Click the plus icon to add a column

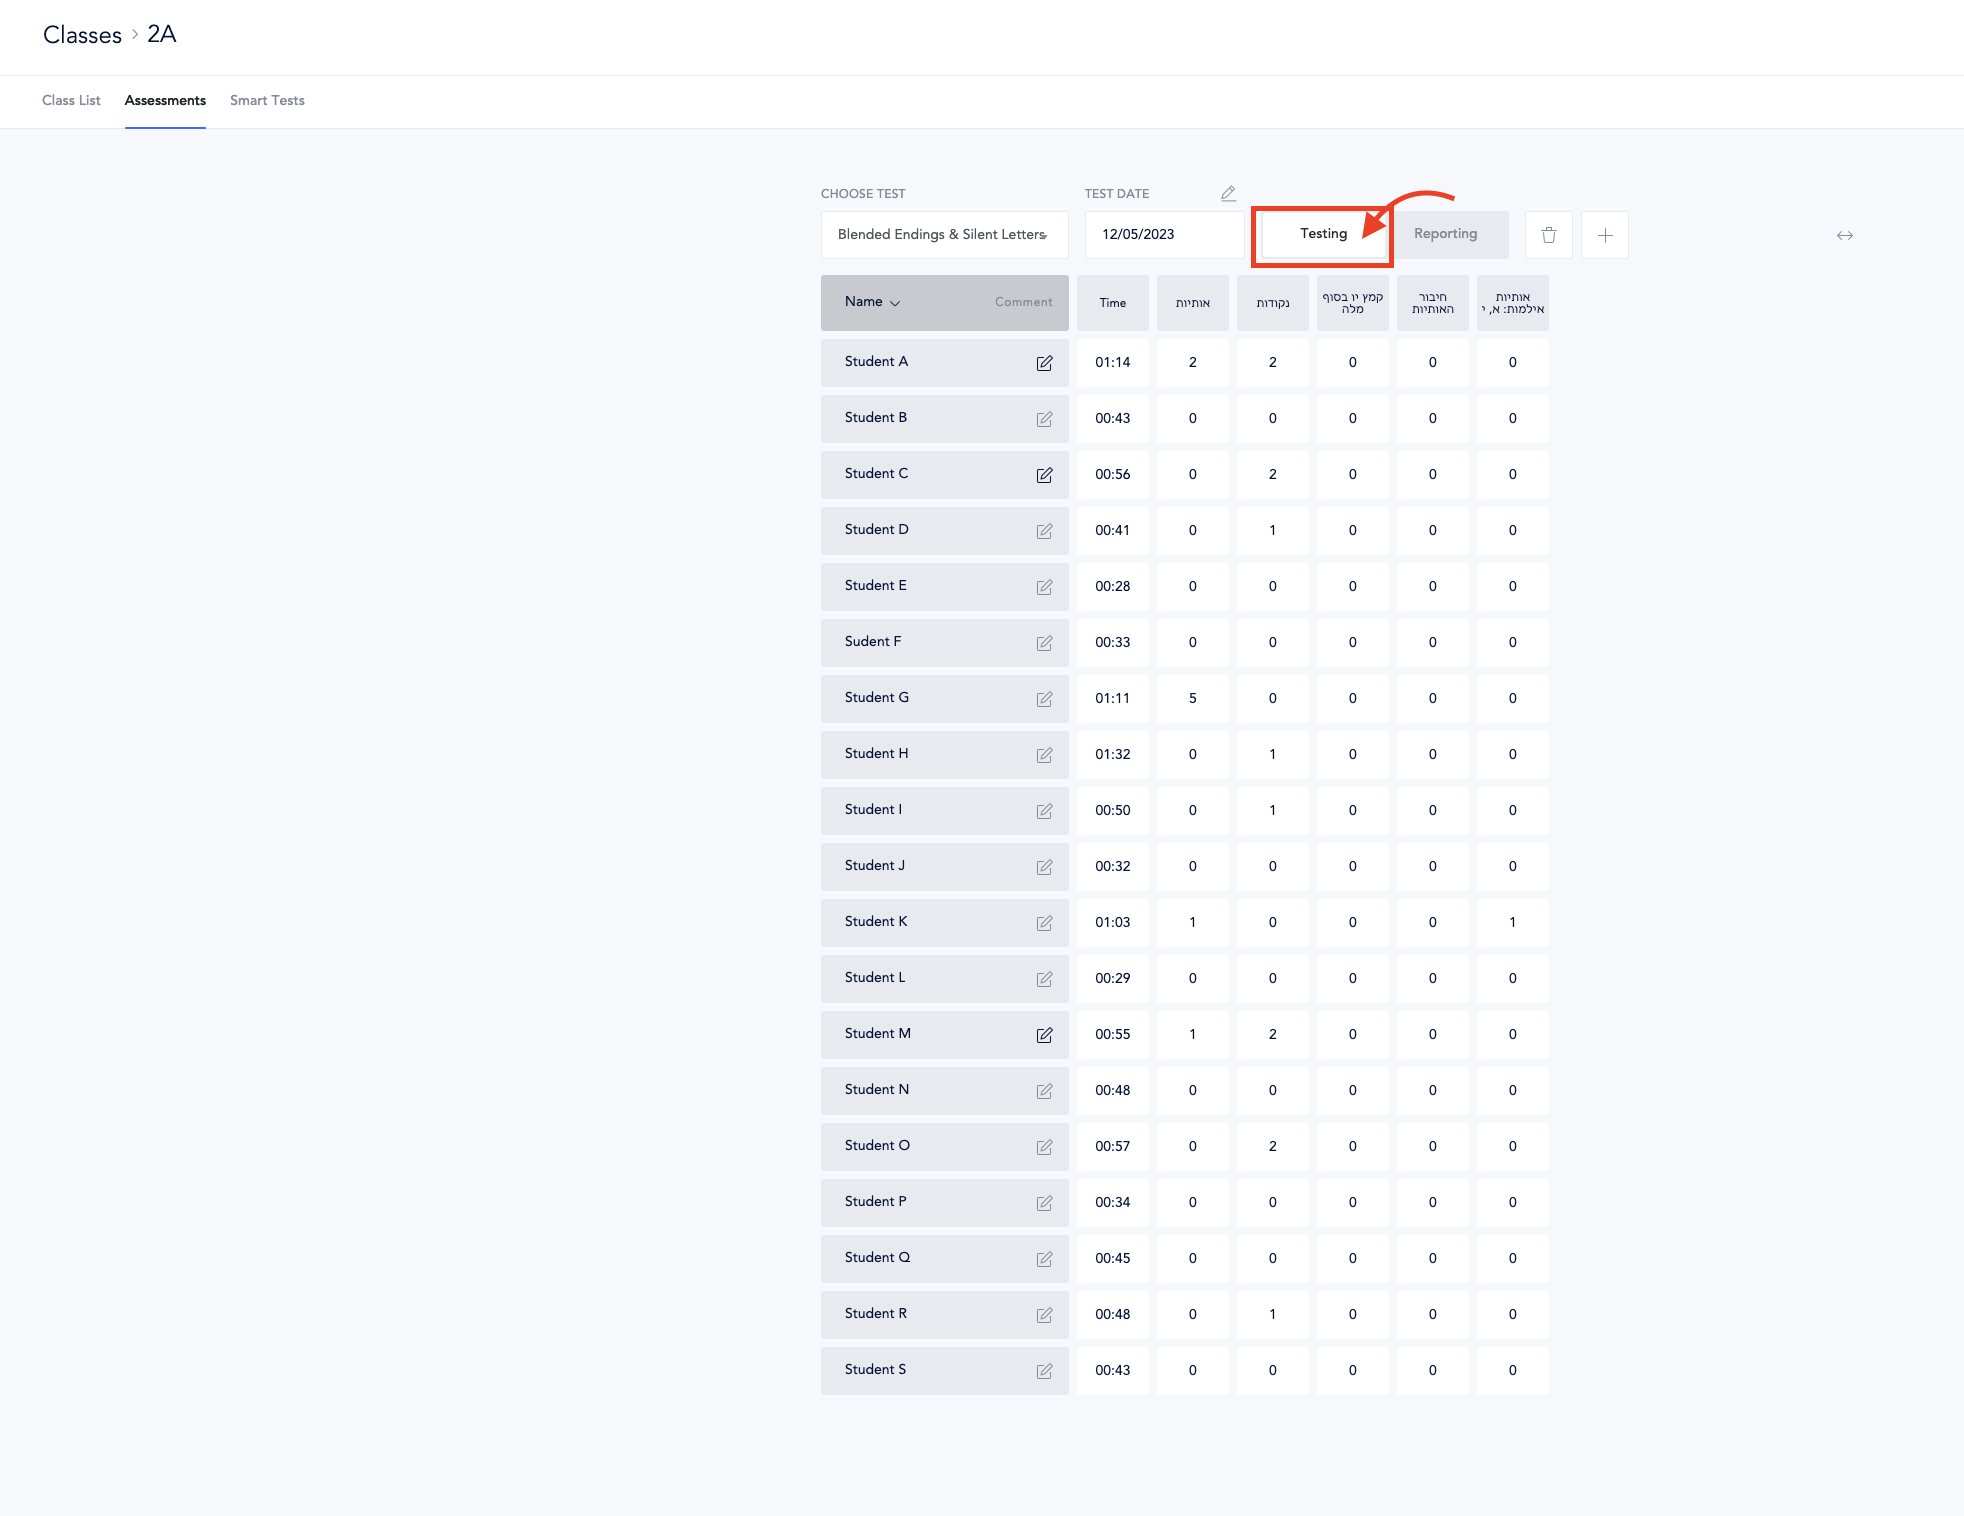[x=1604, y=235]
